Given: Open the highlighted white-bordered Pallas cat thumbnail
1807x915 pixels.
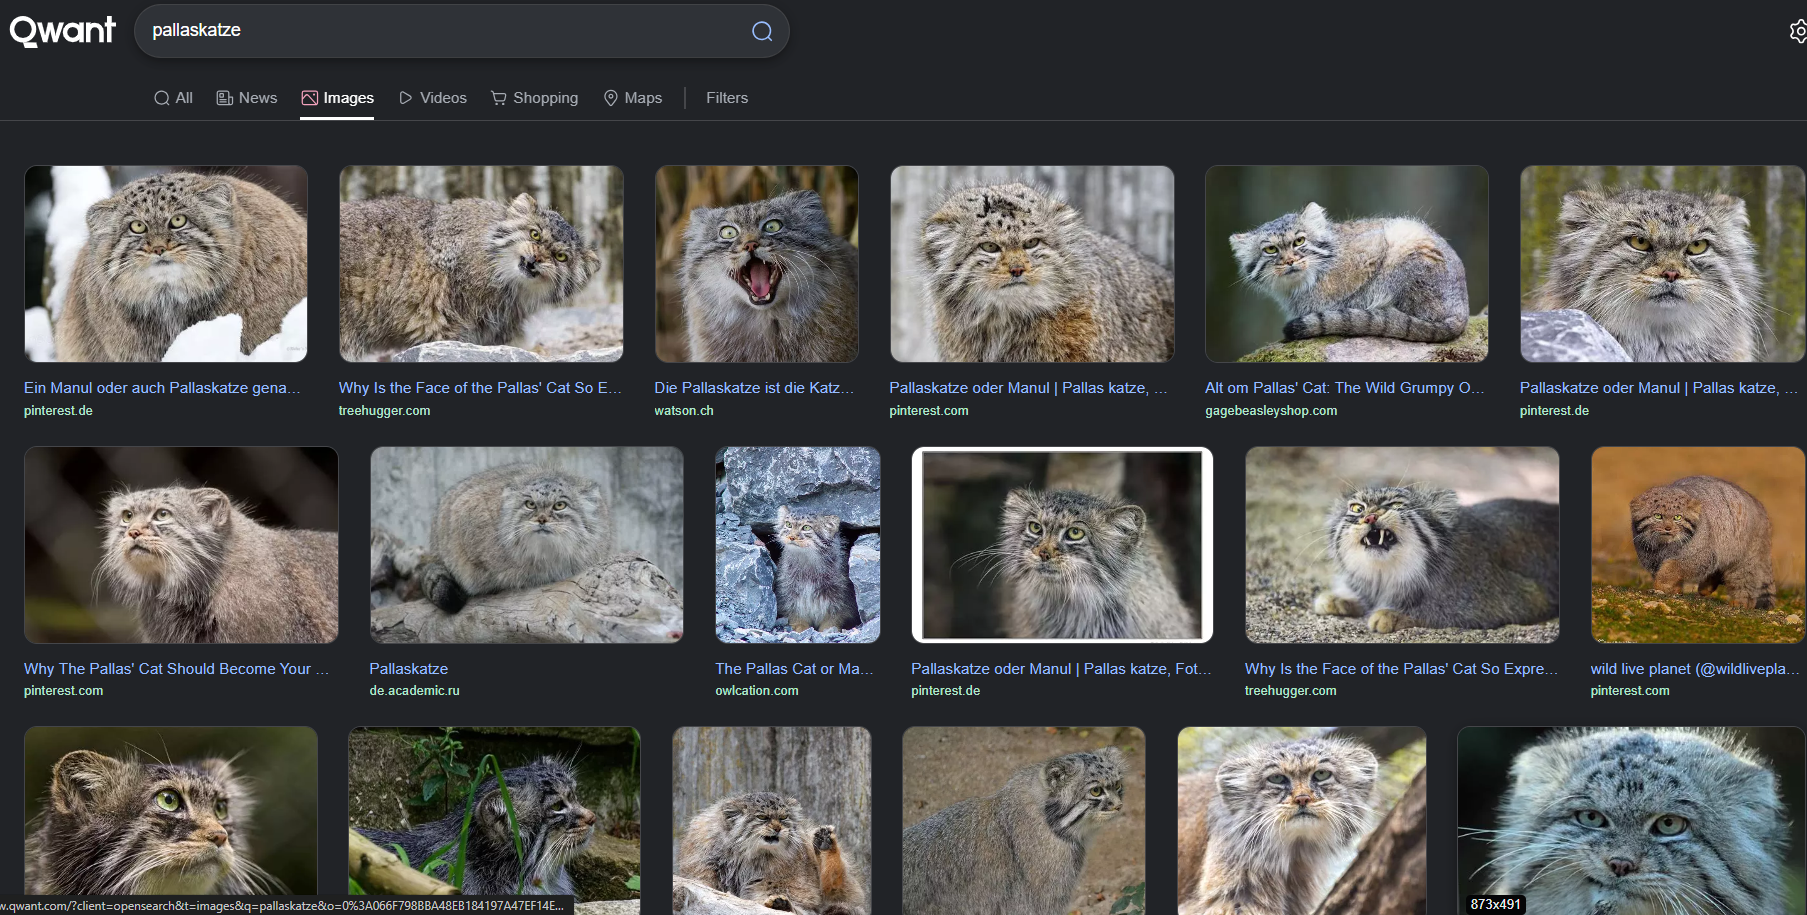Looking at the screenshot, I should pos(1062,544).
